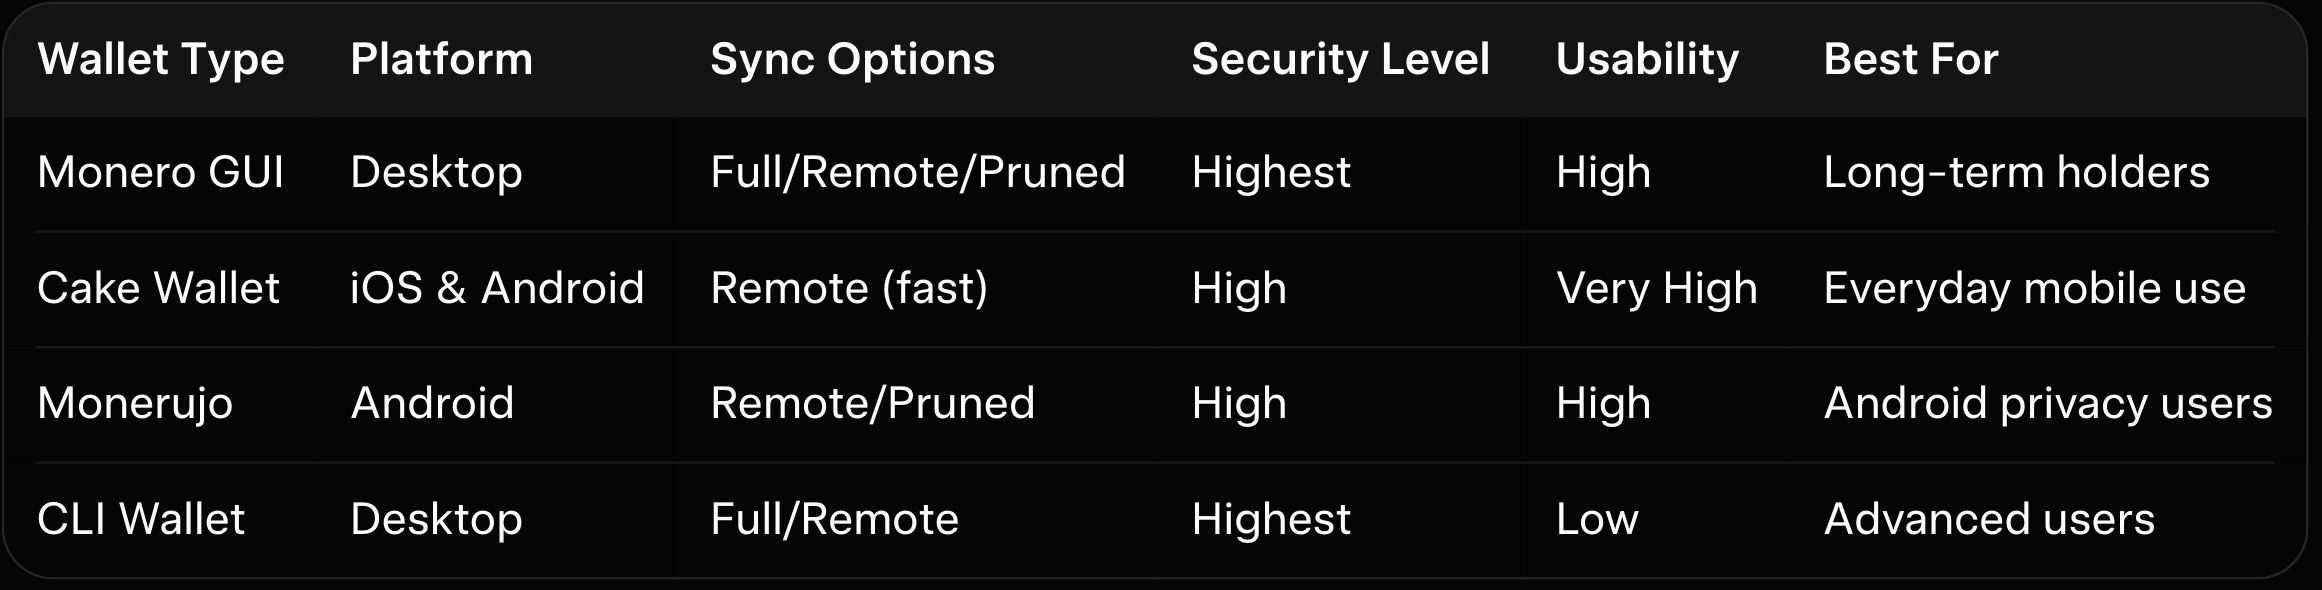Select the Cake Wallet cell
Viewport: 2322px width, 590px height.
pos(158,289)
